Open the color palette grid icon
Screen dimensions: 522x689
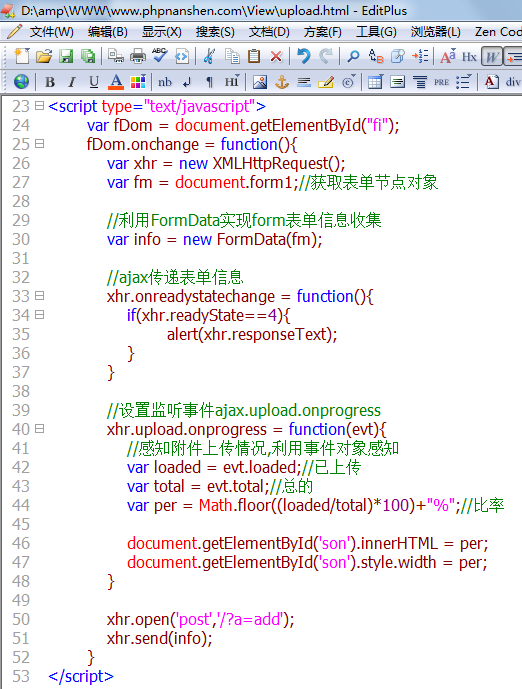(138, 82)
